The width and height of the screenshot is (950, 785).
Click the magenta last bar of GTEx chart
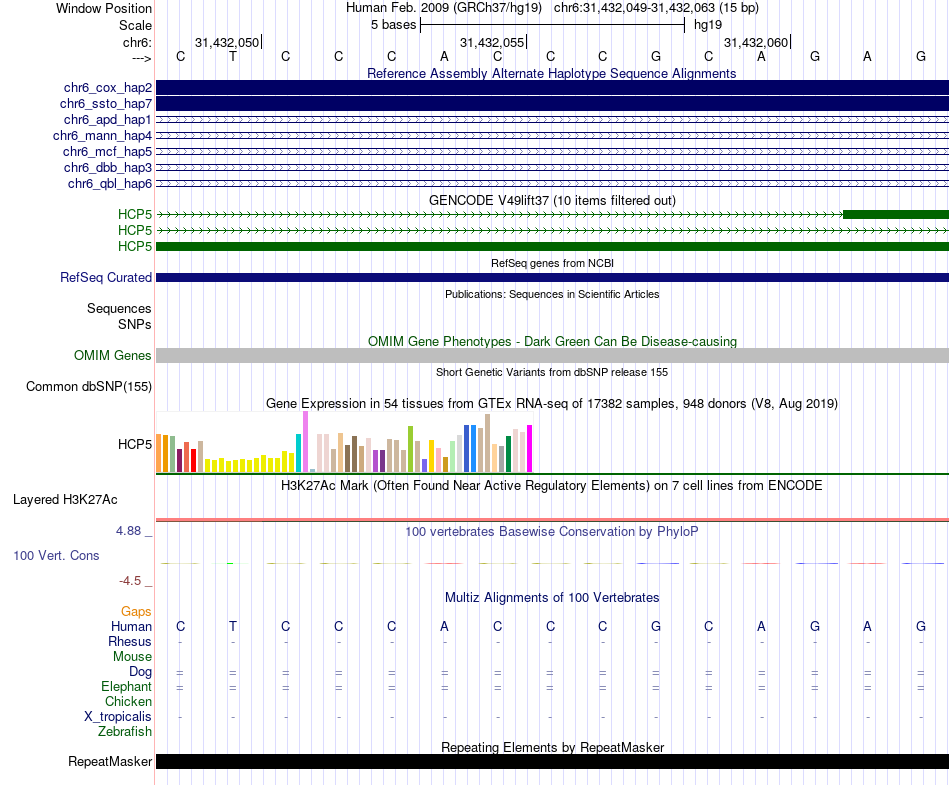[x=530, y=449]
